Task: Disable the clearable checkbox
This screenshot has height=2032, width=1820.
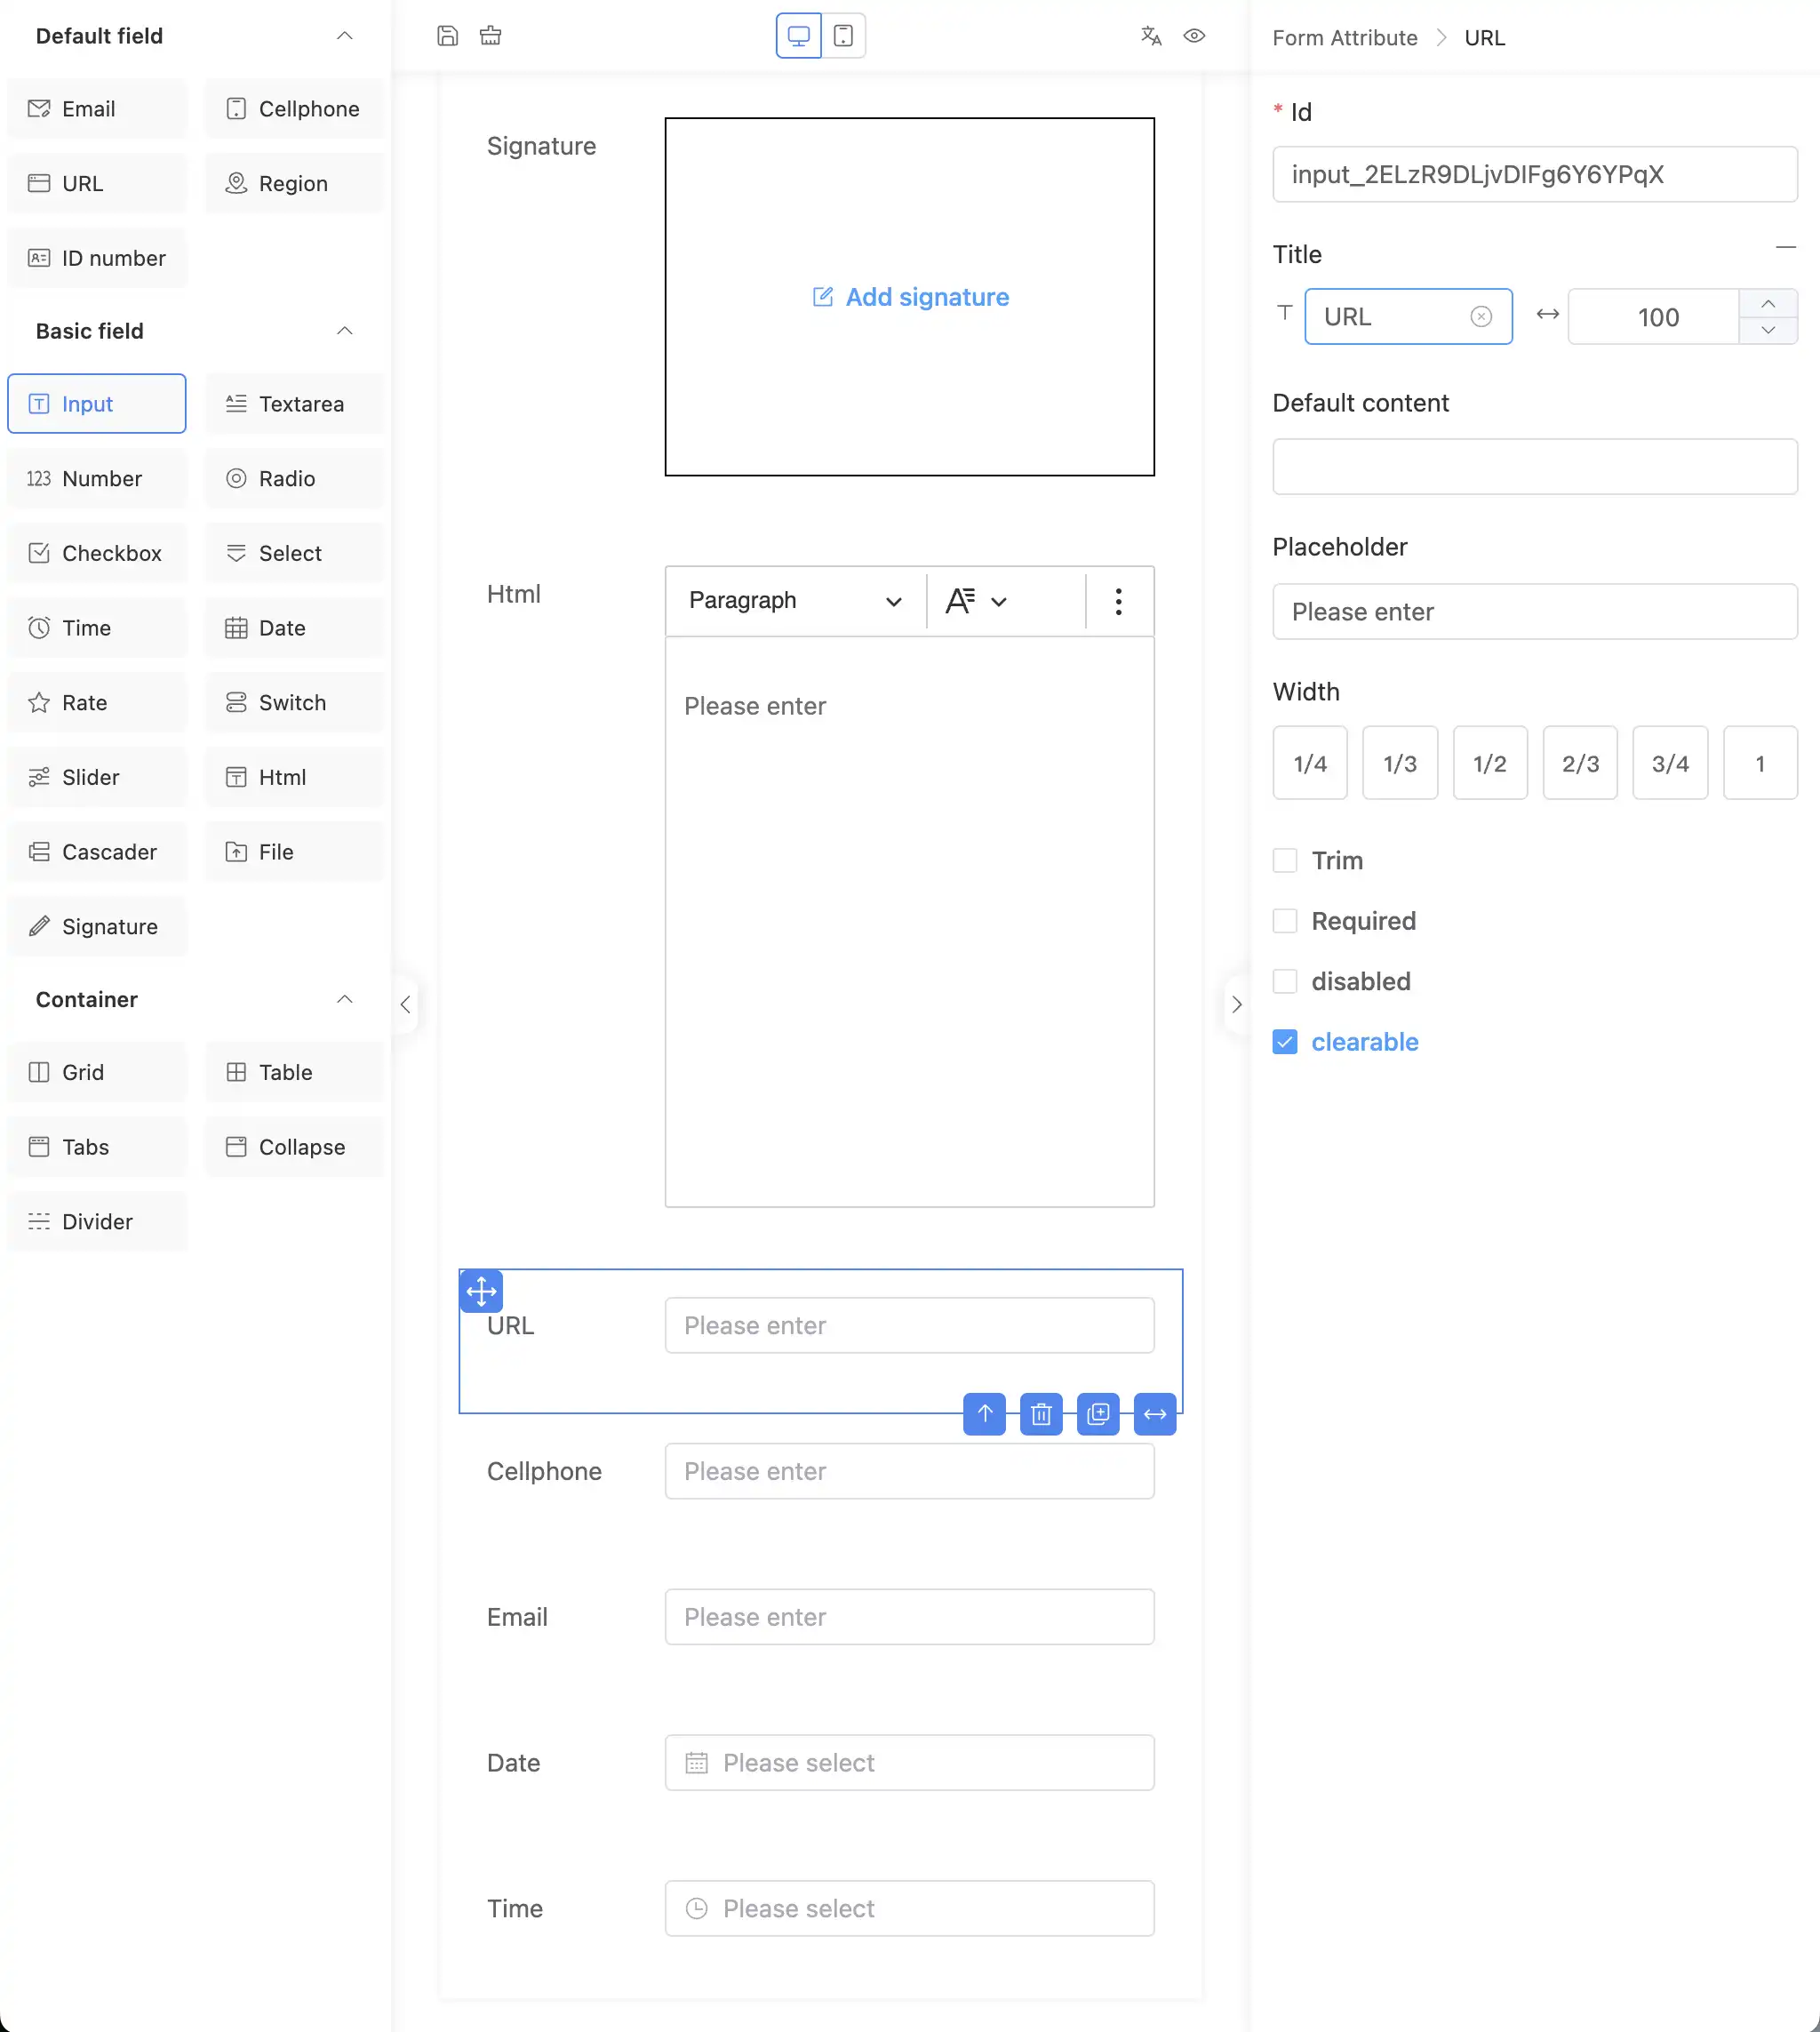Action: [x=1286, y=1041]
